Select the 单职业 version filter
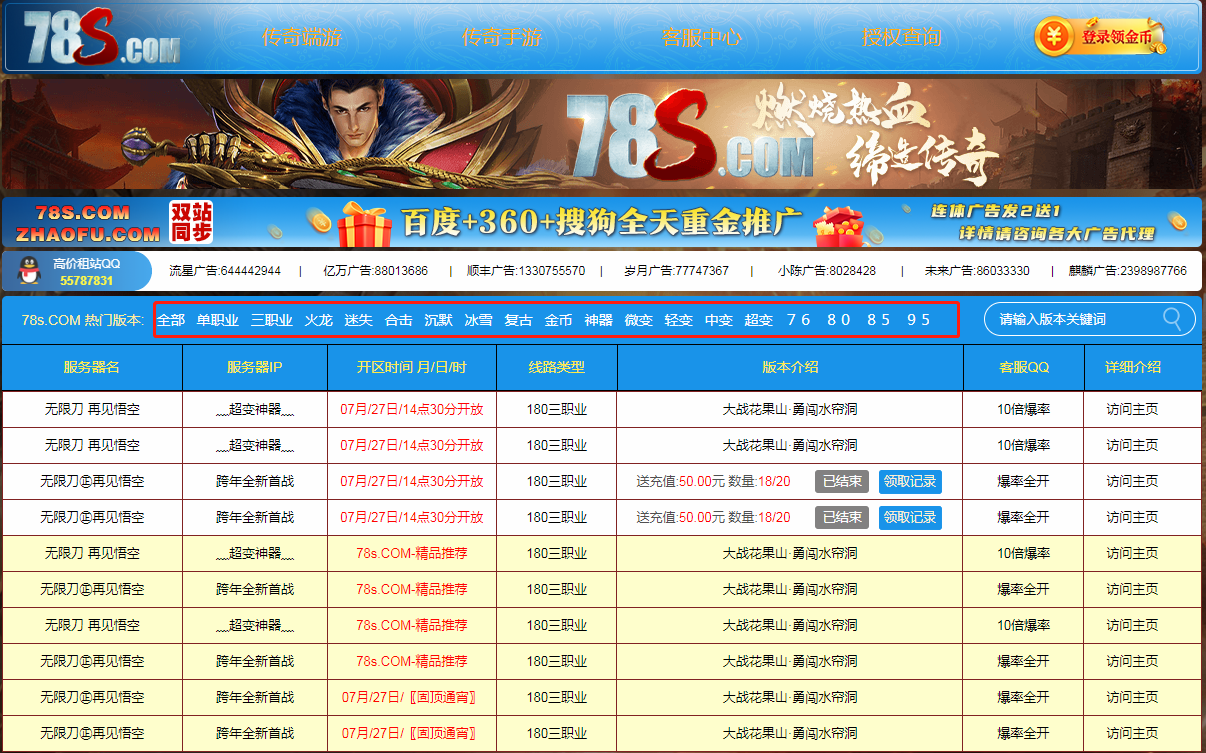This screenshot has width=1206, height=753. point(218,320)
